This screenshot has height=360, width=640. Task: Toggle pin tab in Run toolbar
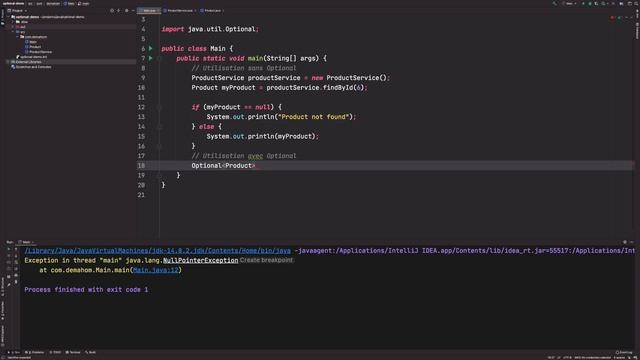coord(9,284)
